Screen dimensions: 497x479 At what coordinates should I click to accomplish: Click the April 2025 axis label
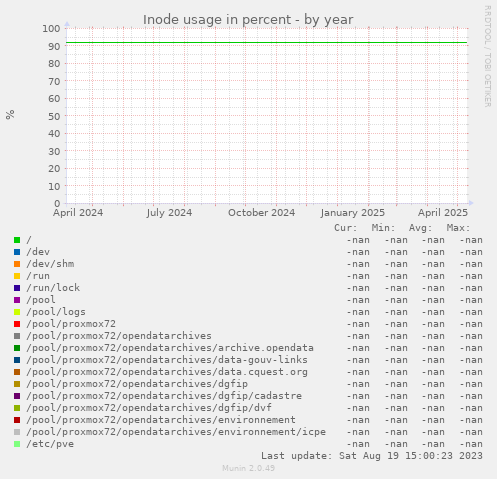[x=443, y=213]
